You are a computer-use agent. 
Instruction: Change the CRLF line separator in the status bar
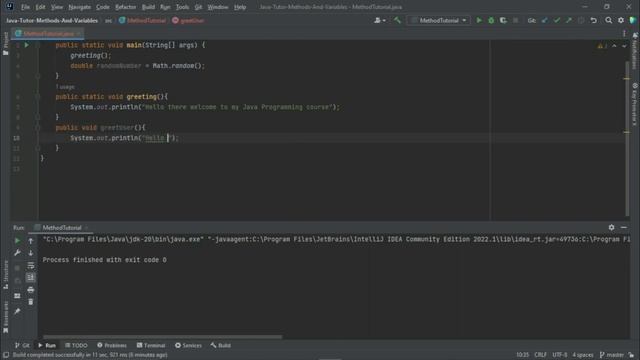pos(540,355)
